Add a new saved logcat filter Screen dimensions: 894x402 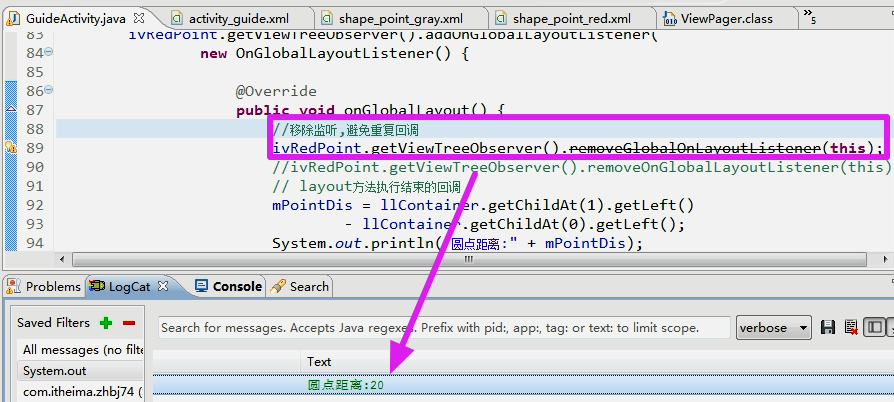coord(105,323)
